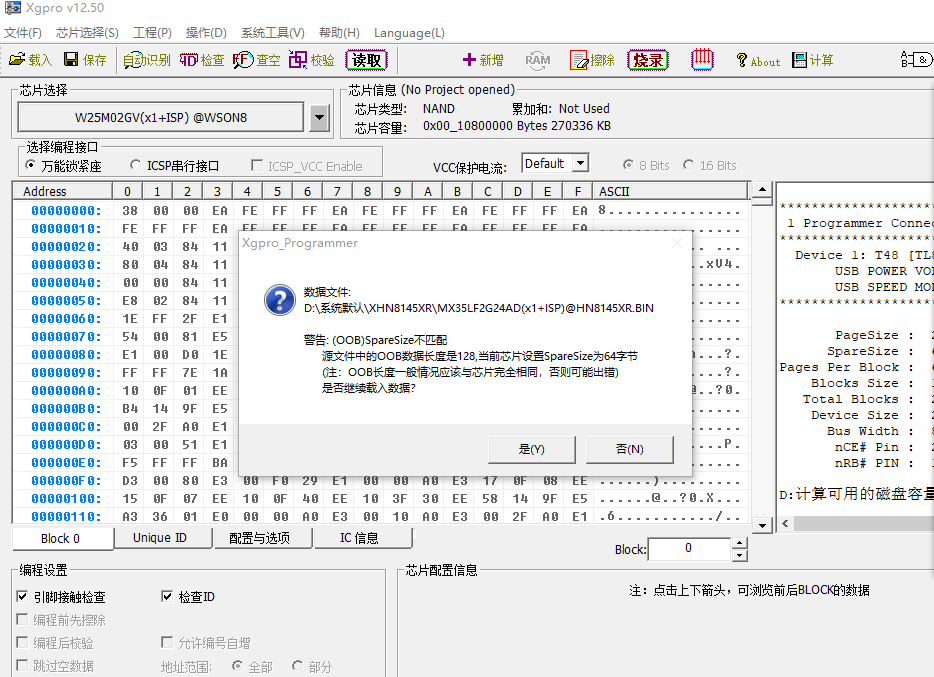Click 是(Y) to continue loading data
The width and height of the screenshot is (934, 677).
point(531,449)
